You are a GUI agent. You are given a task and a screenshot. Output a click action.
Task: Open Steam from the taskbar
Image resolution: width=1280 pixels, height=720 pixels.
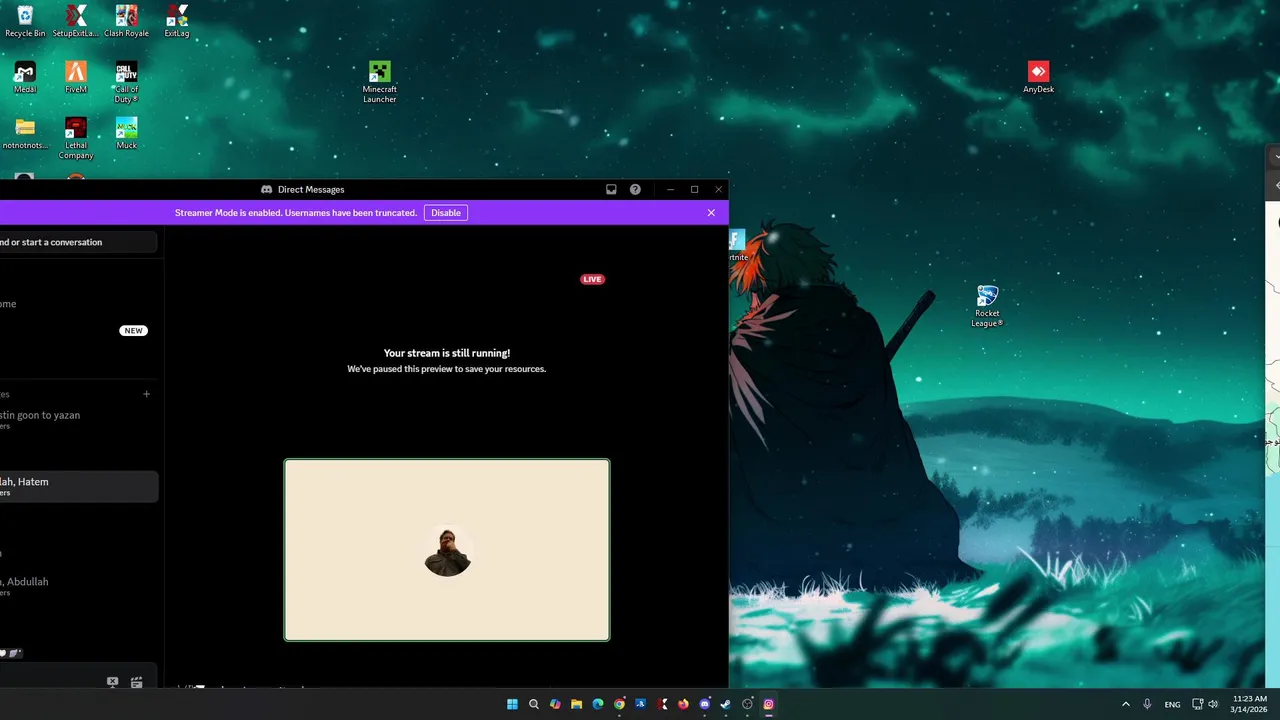(726, 704)
